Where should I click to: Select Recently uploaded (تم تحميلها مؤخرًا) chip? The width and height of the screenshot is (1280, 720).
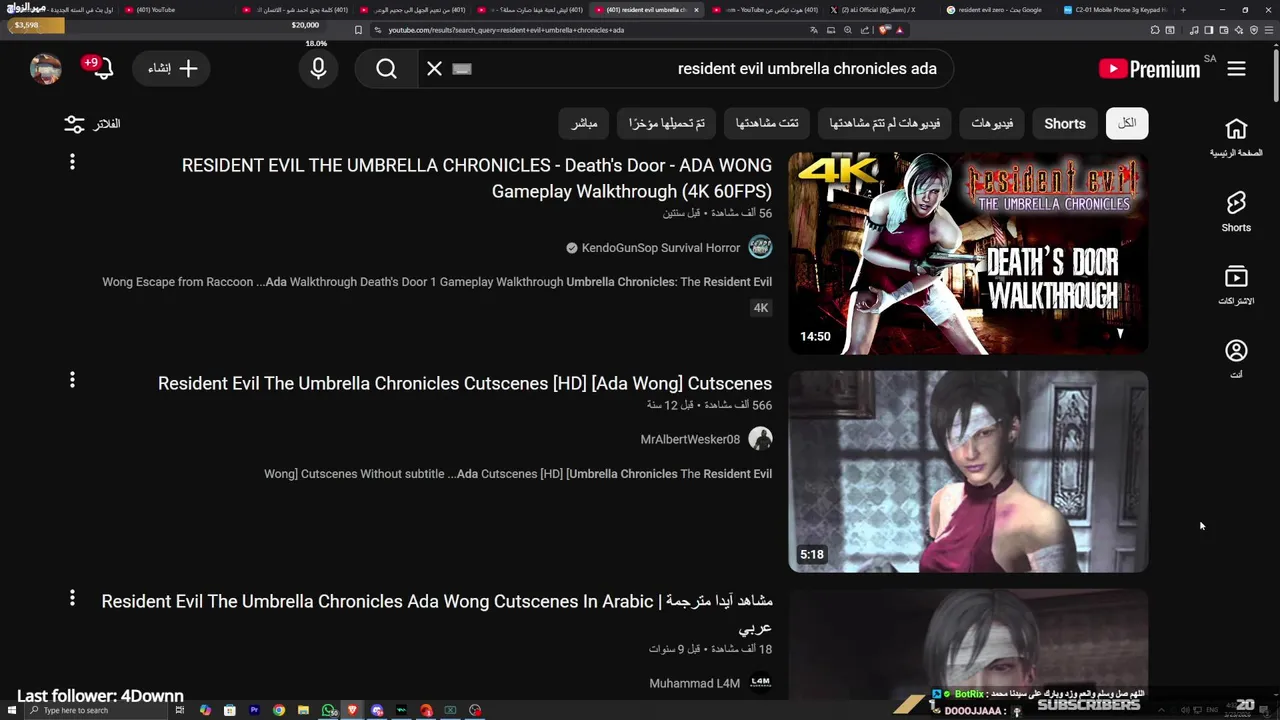pyautogui.click(x=667, y=124)
